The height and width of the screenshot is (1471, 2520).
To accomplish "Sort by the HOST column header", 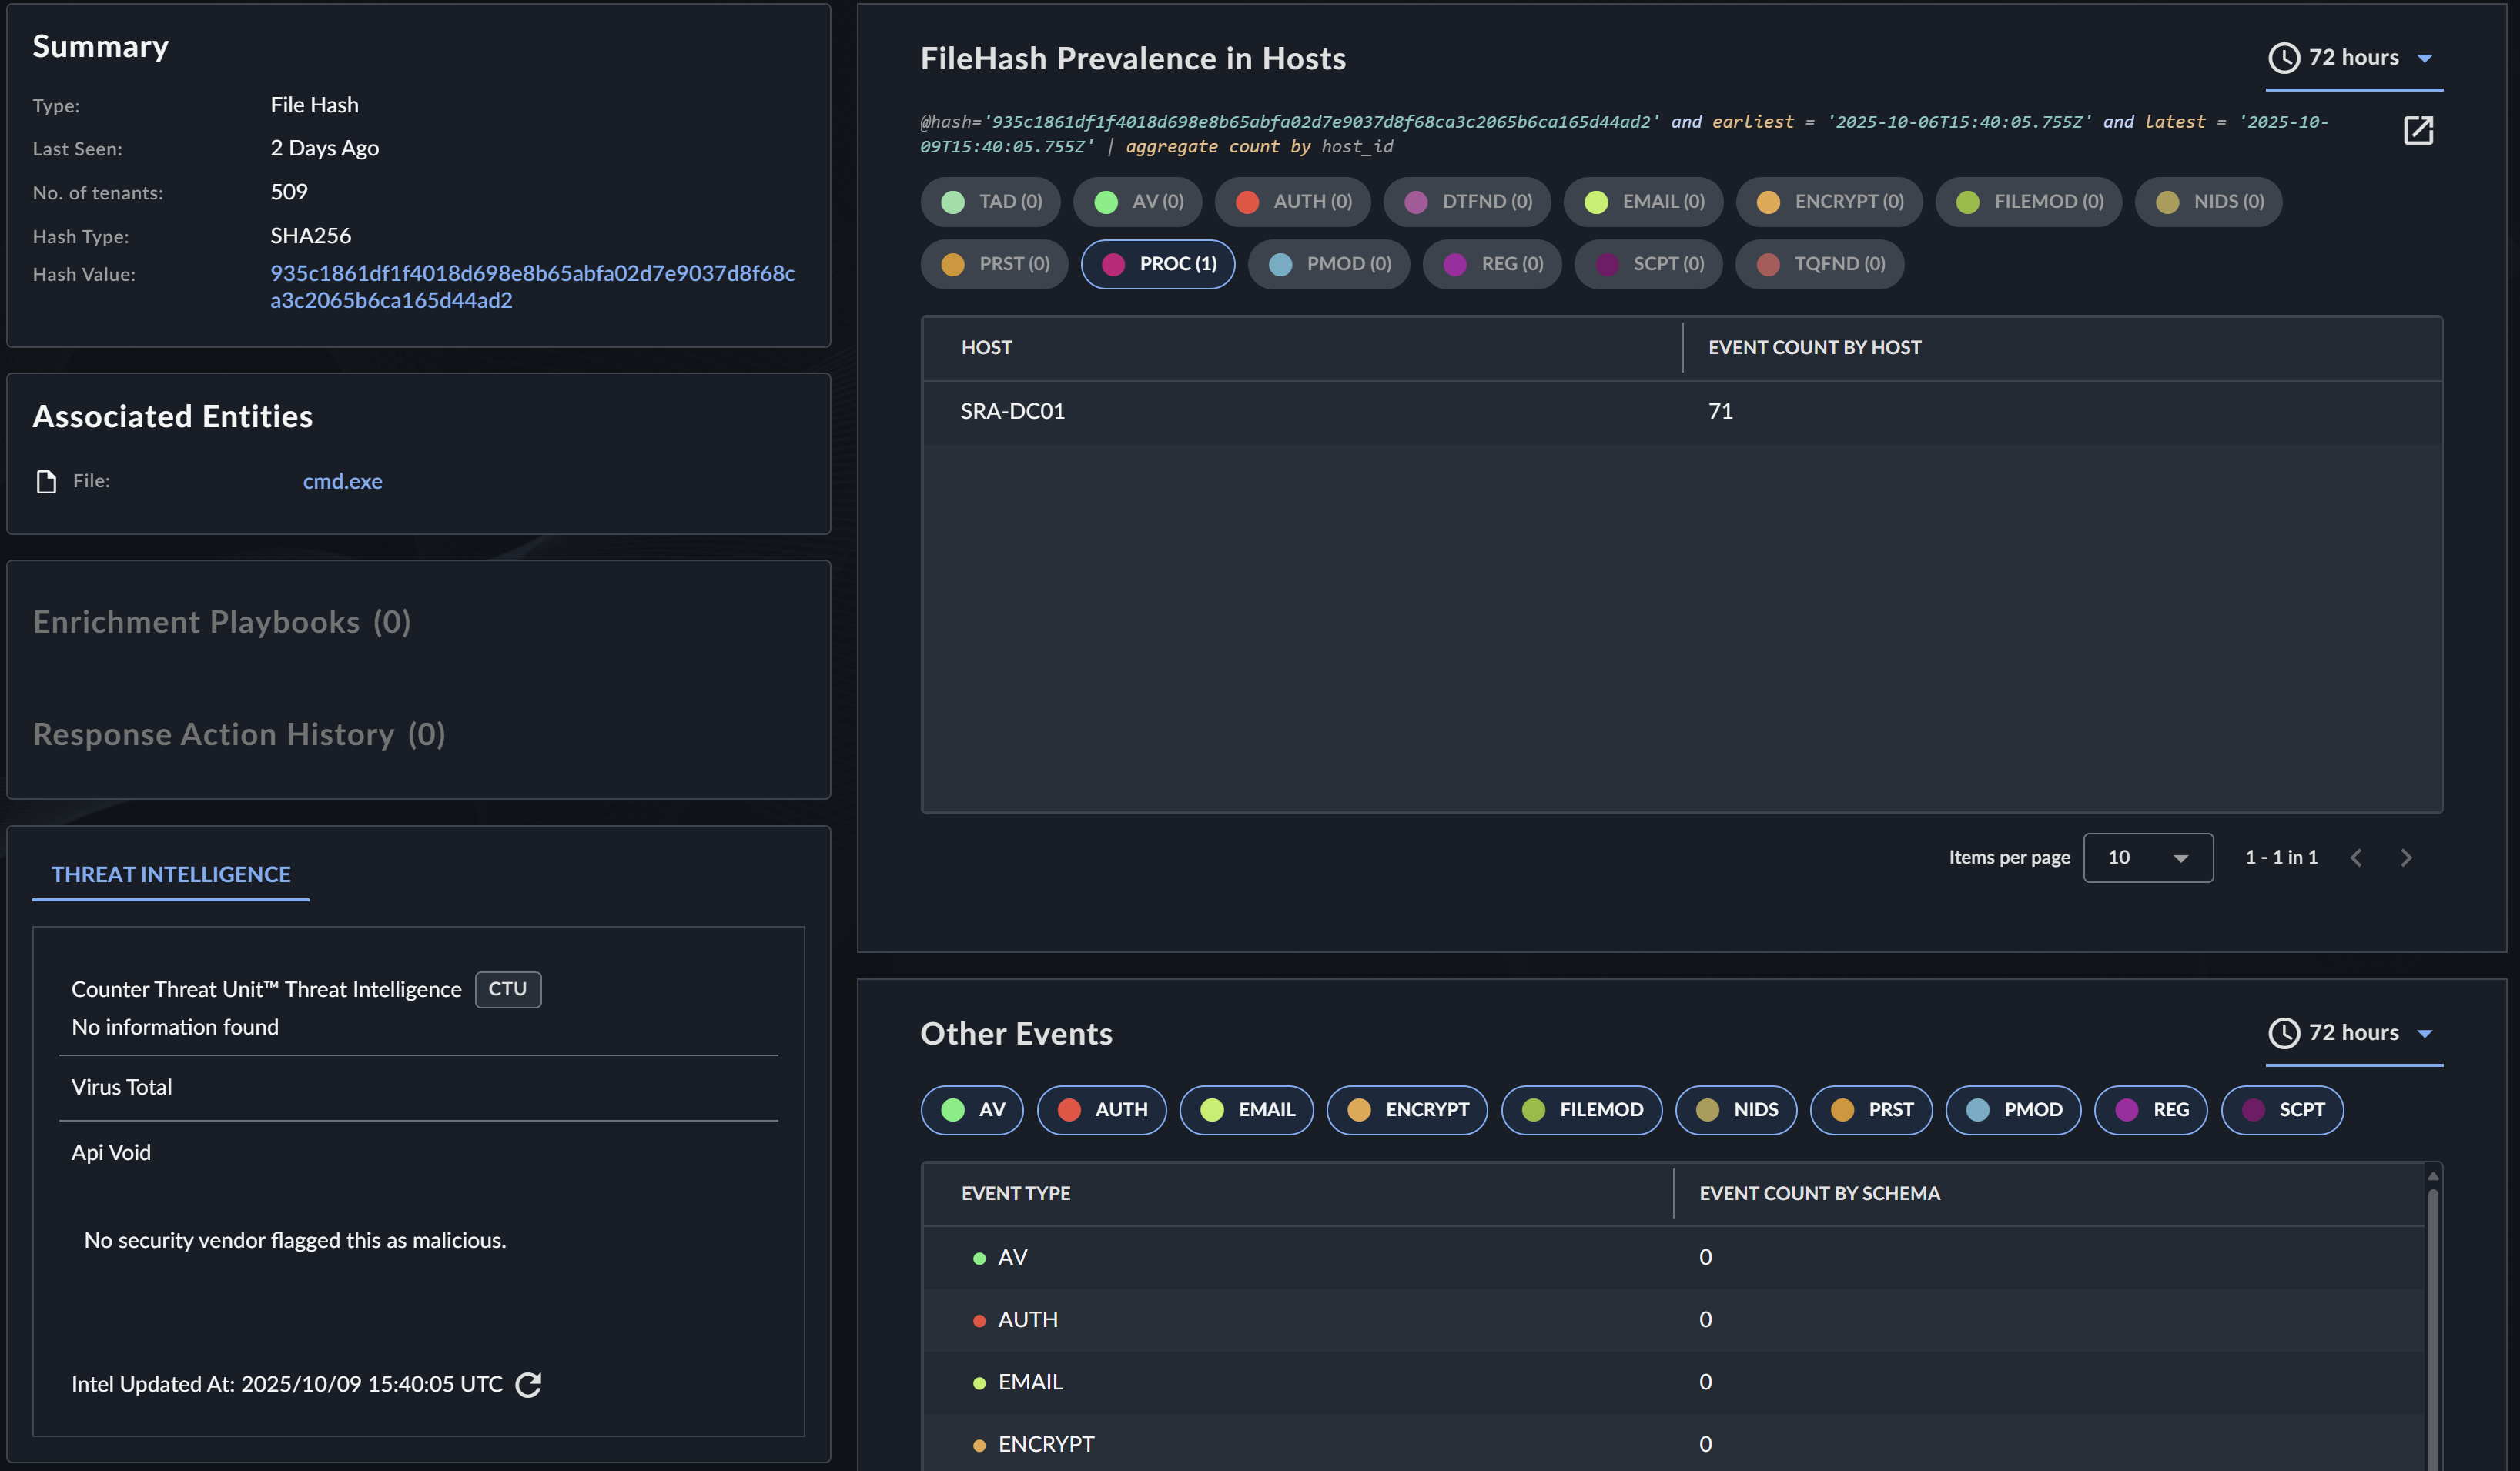I will click(x=986, y=347).
